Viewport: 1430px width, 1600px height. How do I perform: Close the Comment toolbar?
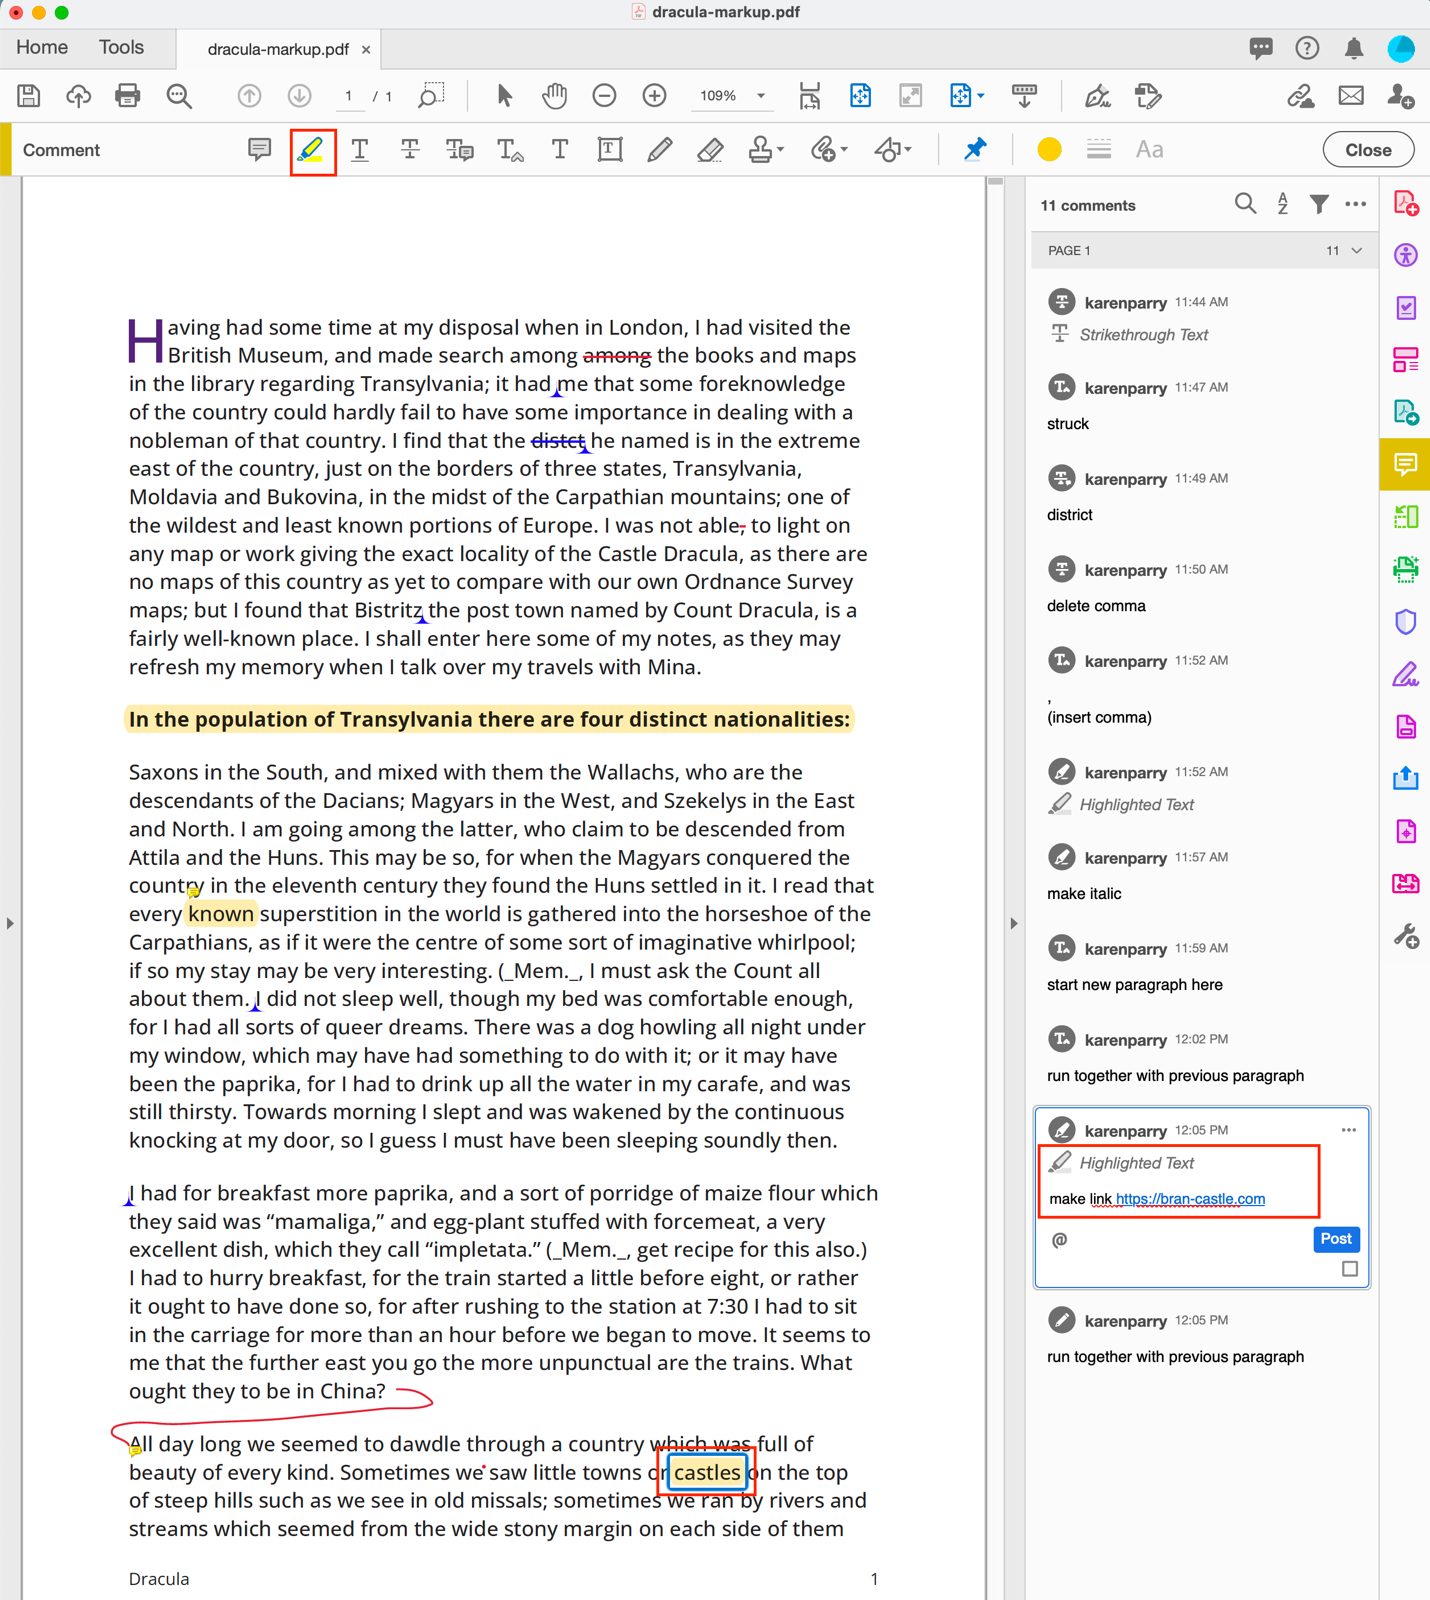point(1367,150)
